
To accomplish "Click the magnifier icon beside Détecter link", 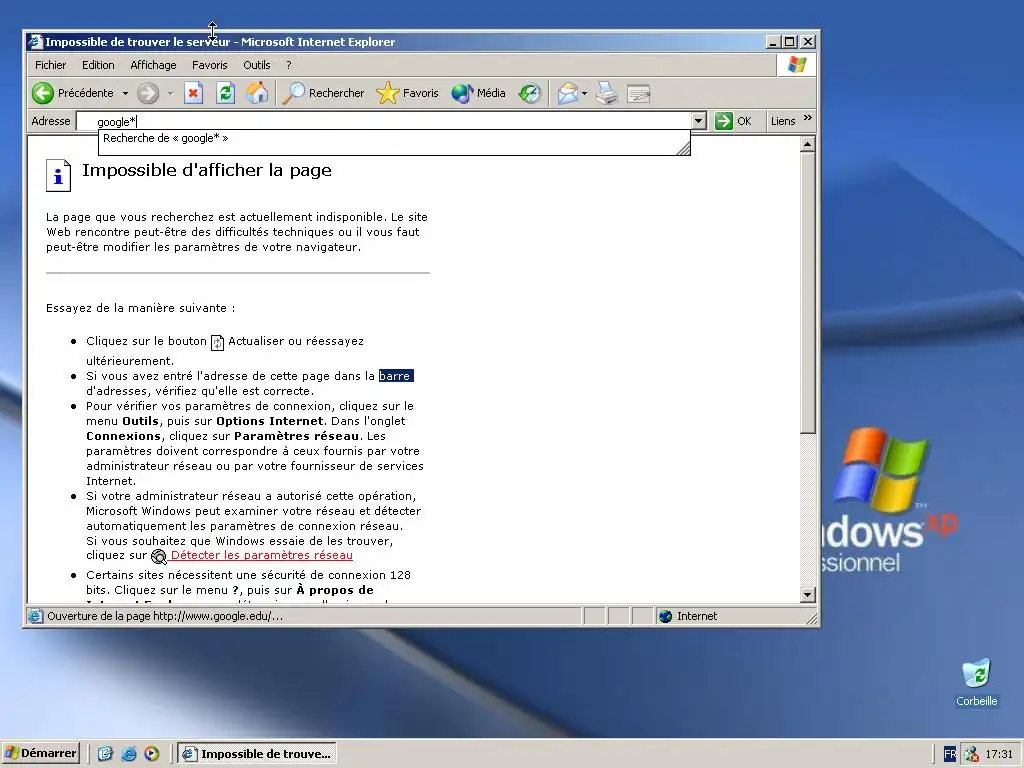I will 159,556.
